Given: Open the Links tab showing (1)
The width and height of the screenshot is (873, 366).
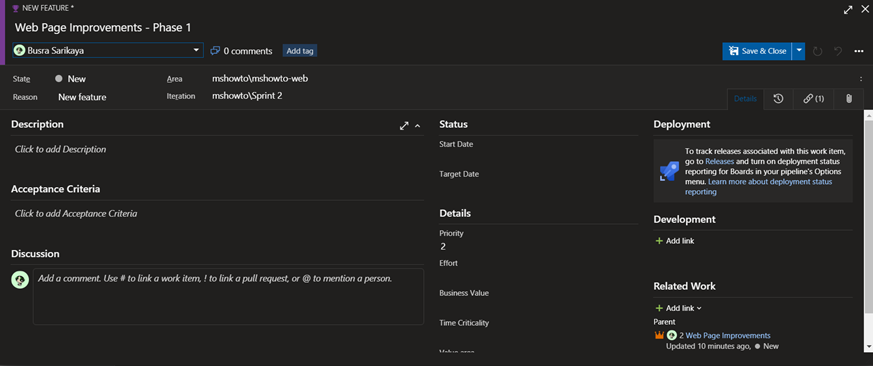Looking at the screenshot, I should 813,99.
